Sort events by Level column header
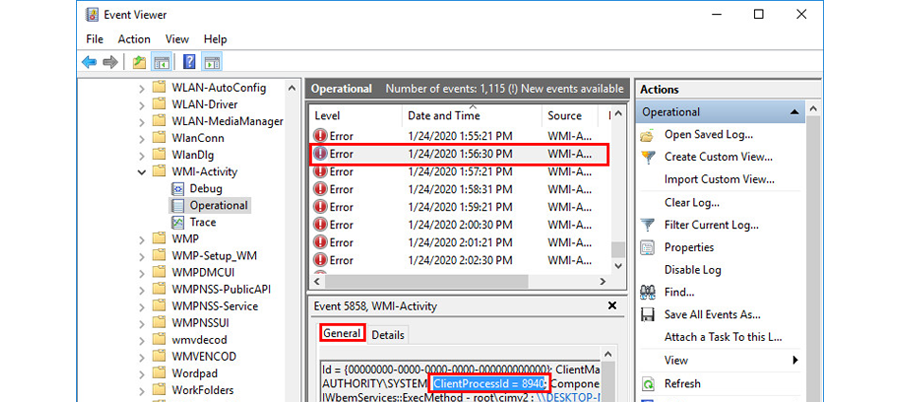The width and height of the screenshot is (900, 402). click(x=355, y=115)
